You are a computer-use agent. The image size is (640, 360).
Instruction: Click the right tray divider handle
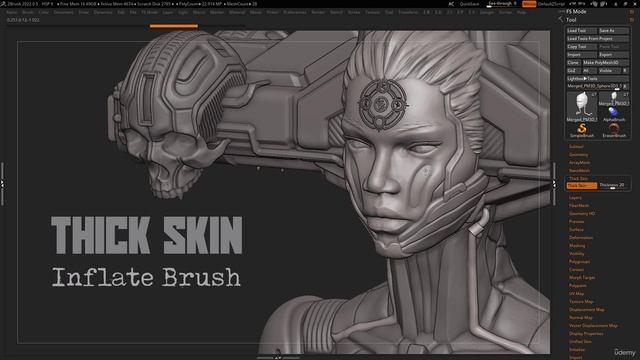coord(554,184)
